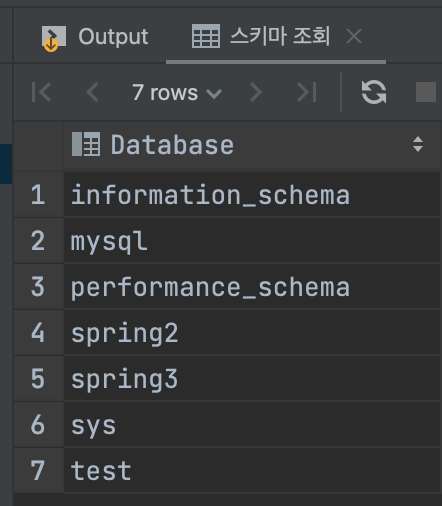The image size is (442, 506).
Task: Switch to the Output tab
Action: click(95, 36)
